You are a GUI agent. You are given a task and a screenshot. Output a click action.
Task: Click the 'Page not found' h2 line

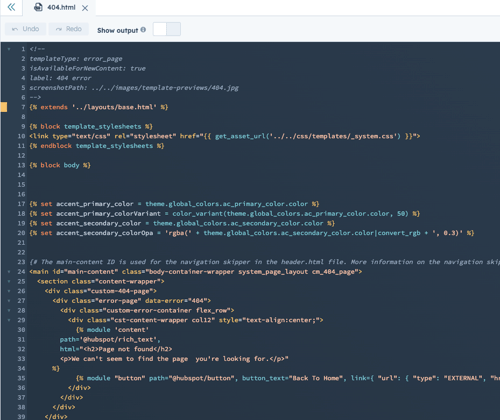click(116, 349)
